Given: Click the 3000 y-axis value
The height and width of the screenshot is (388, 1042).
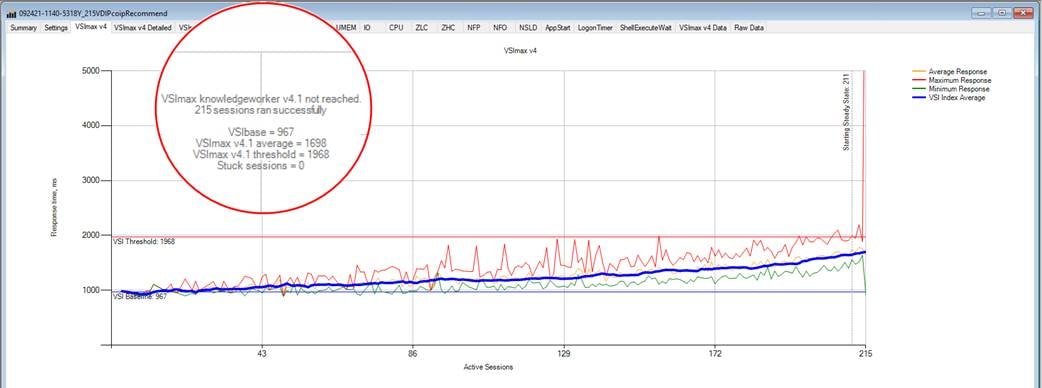Looking at the screenshot, I should tap(91, 181).
